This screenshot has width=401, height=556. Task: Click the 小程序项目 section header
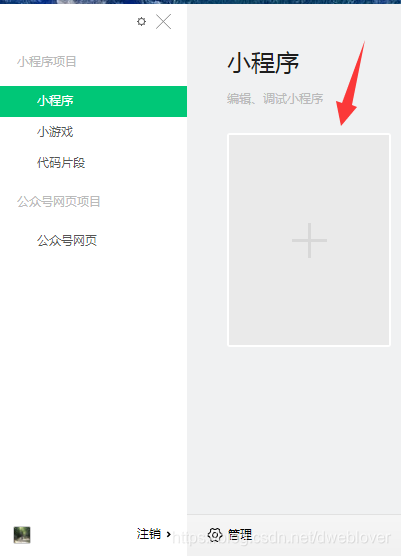point(46,62)
